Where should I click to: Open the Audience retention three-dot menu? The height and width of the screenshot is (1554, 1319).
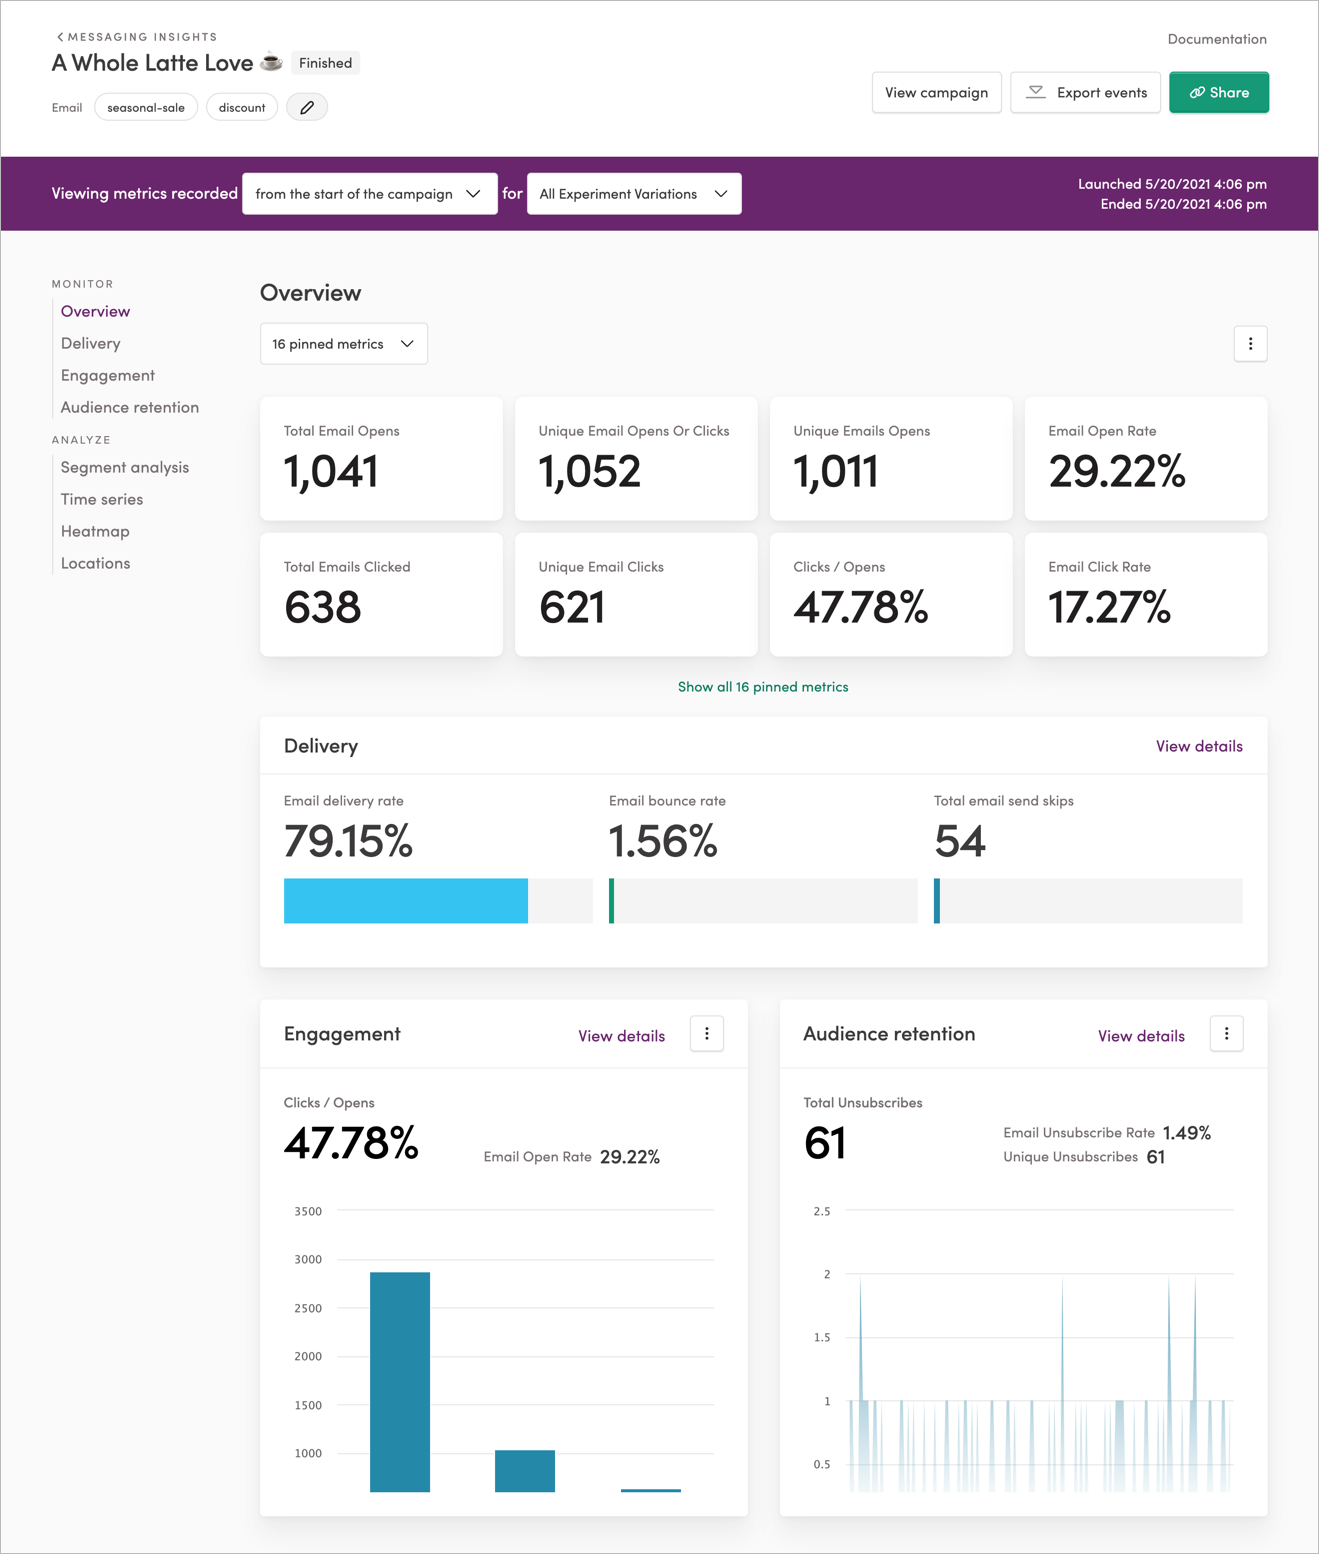[1226, 1034]
